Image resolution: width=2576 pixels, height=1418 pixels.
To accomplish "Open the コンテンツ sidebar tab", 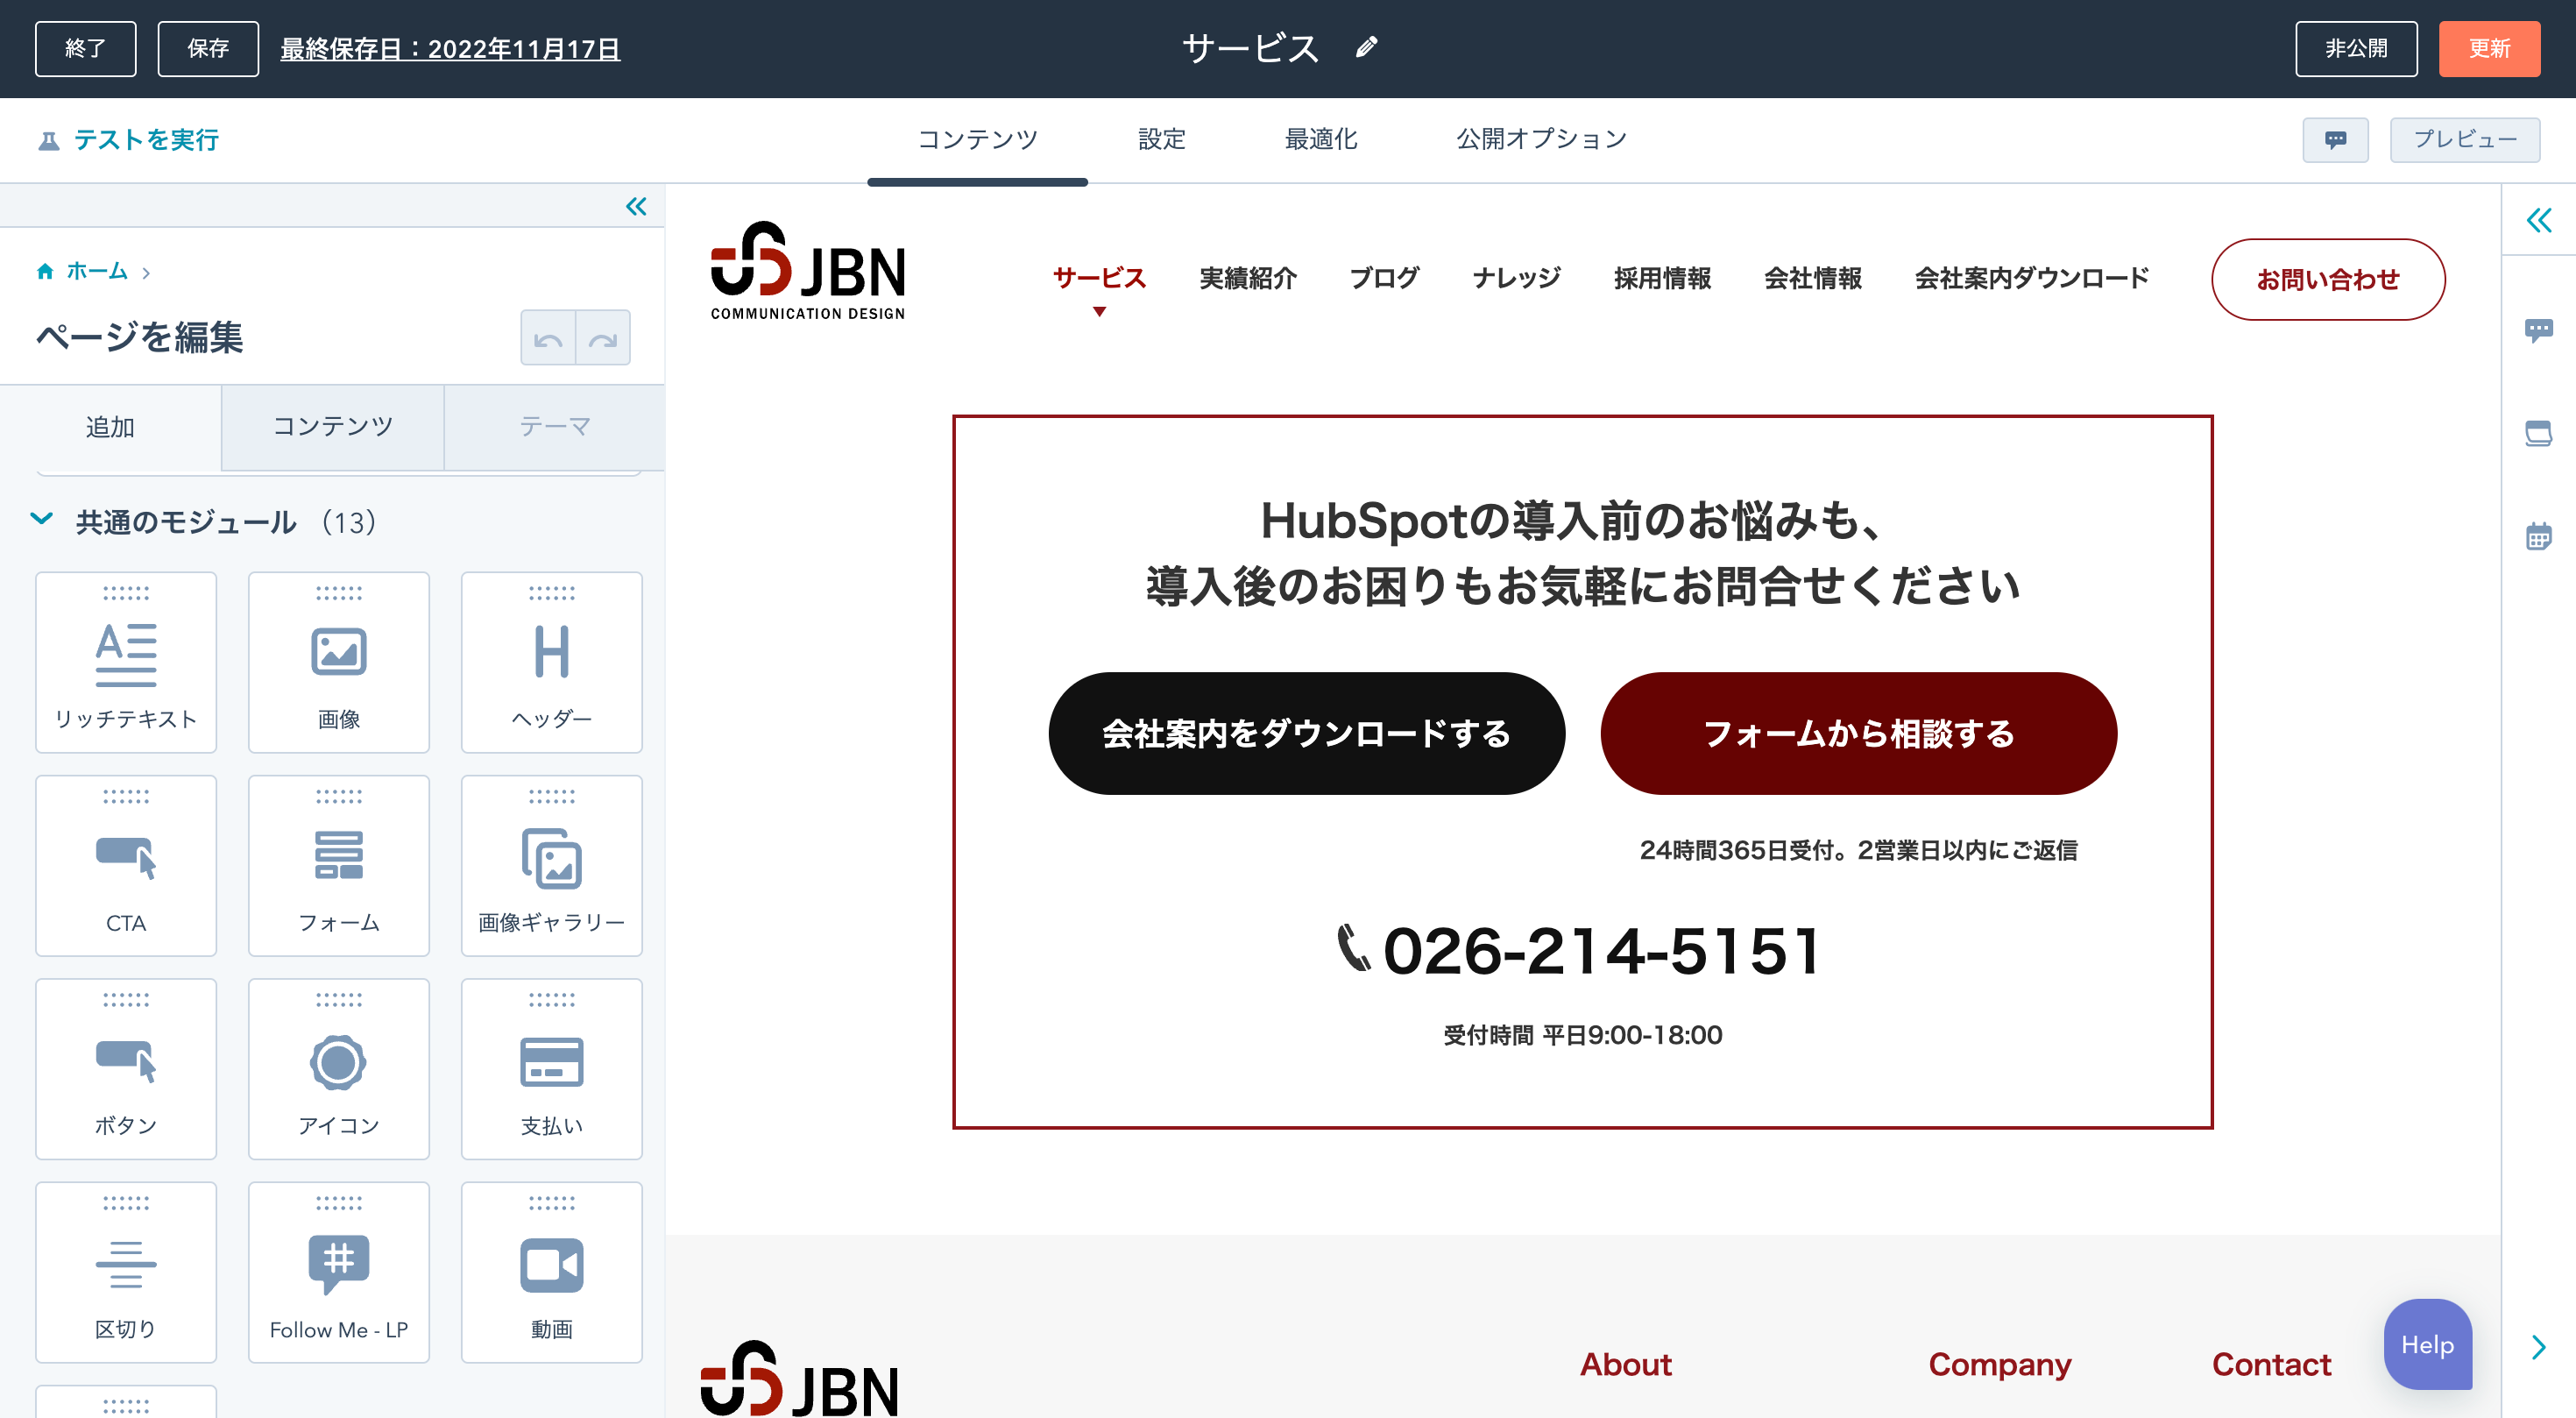I will (333, 427).
